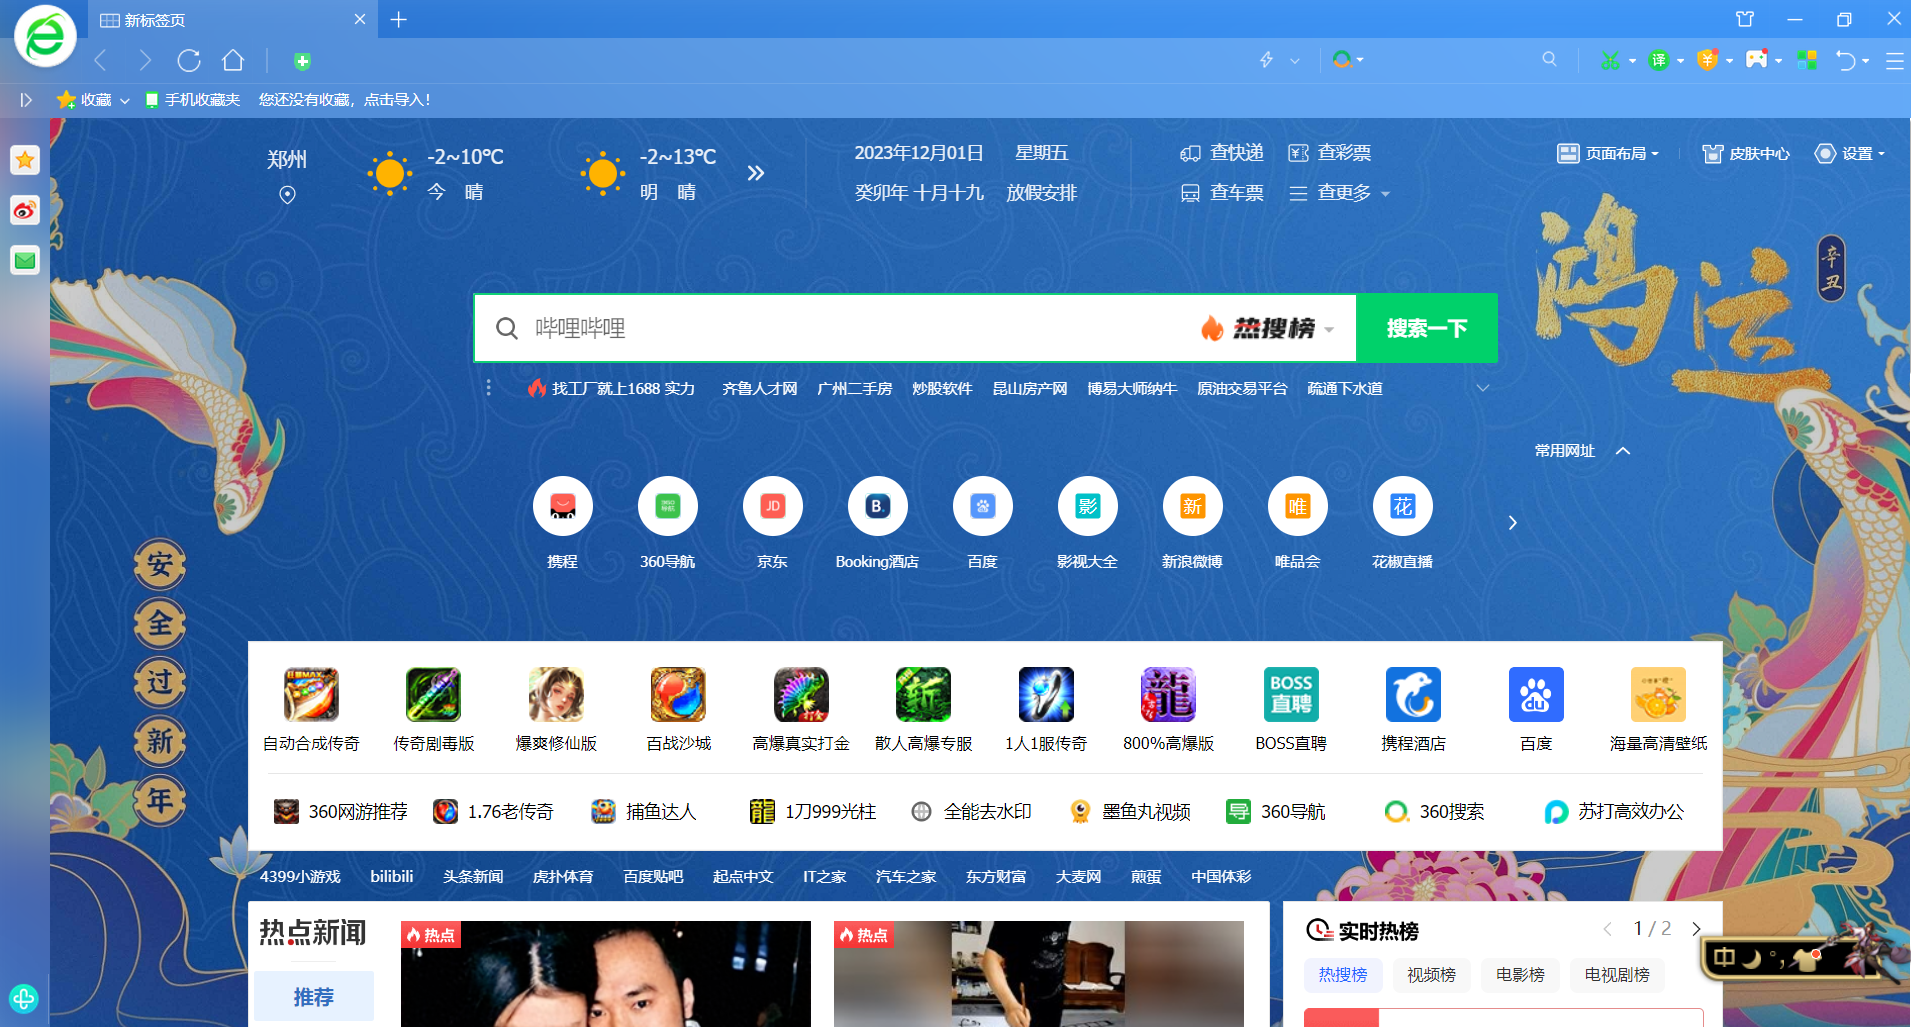Click the search magnifier in the toolbar

(1549, 60)
